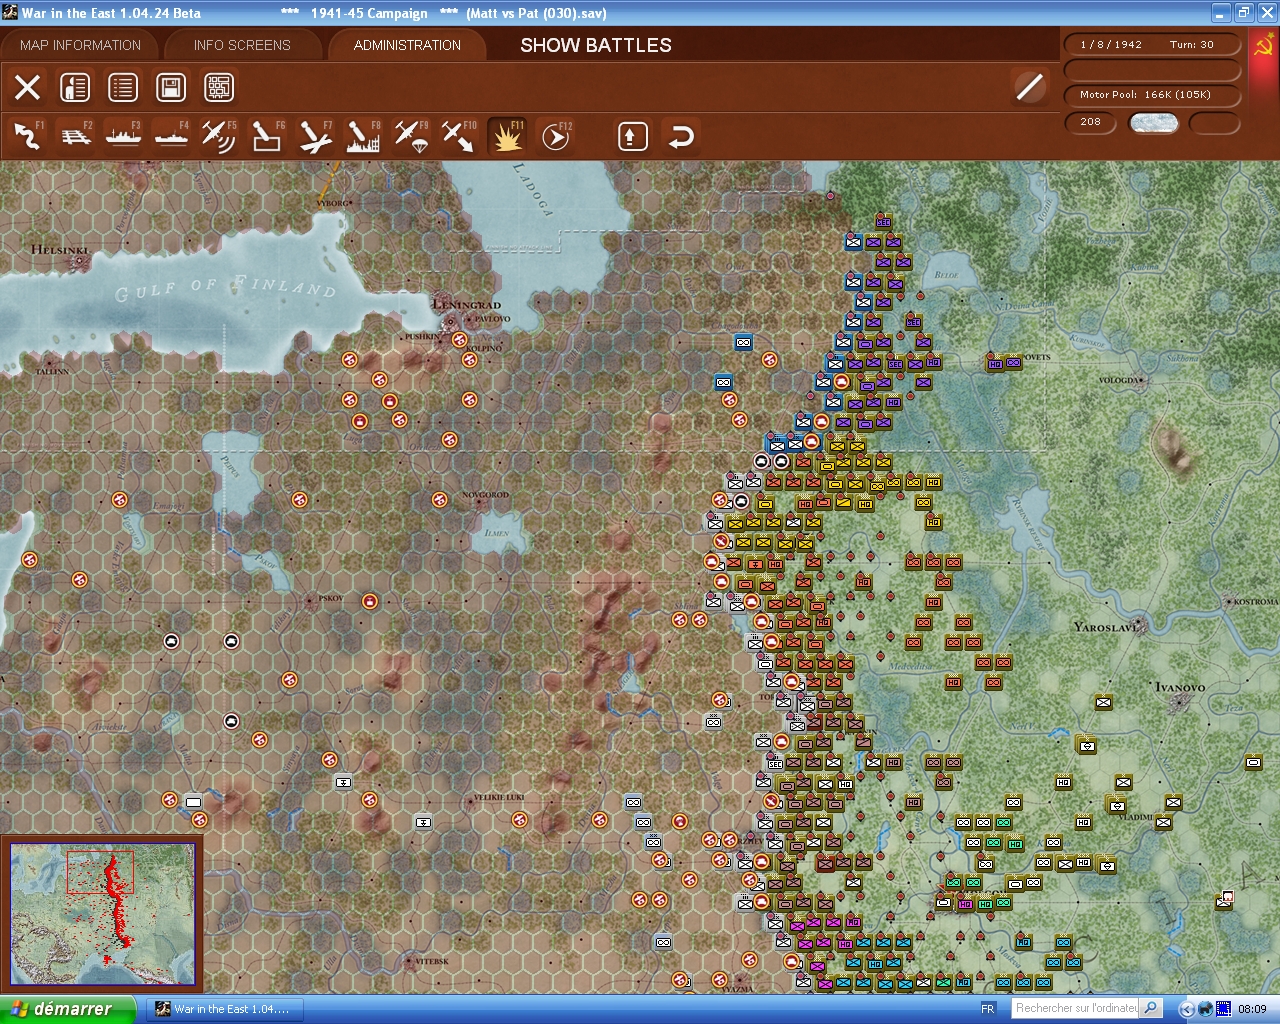The height and width of the screenshot is (1024, 1280).
Task: Click the floppy disk save game icon
Action: pyautogui.click(x=171, y=87)
